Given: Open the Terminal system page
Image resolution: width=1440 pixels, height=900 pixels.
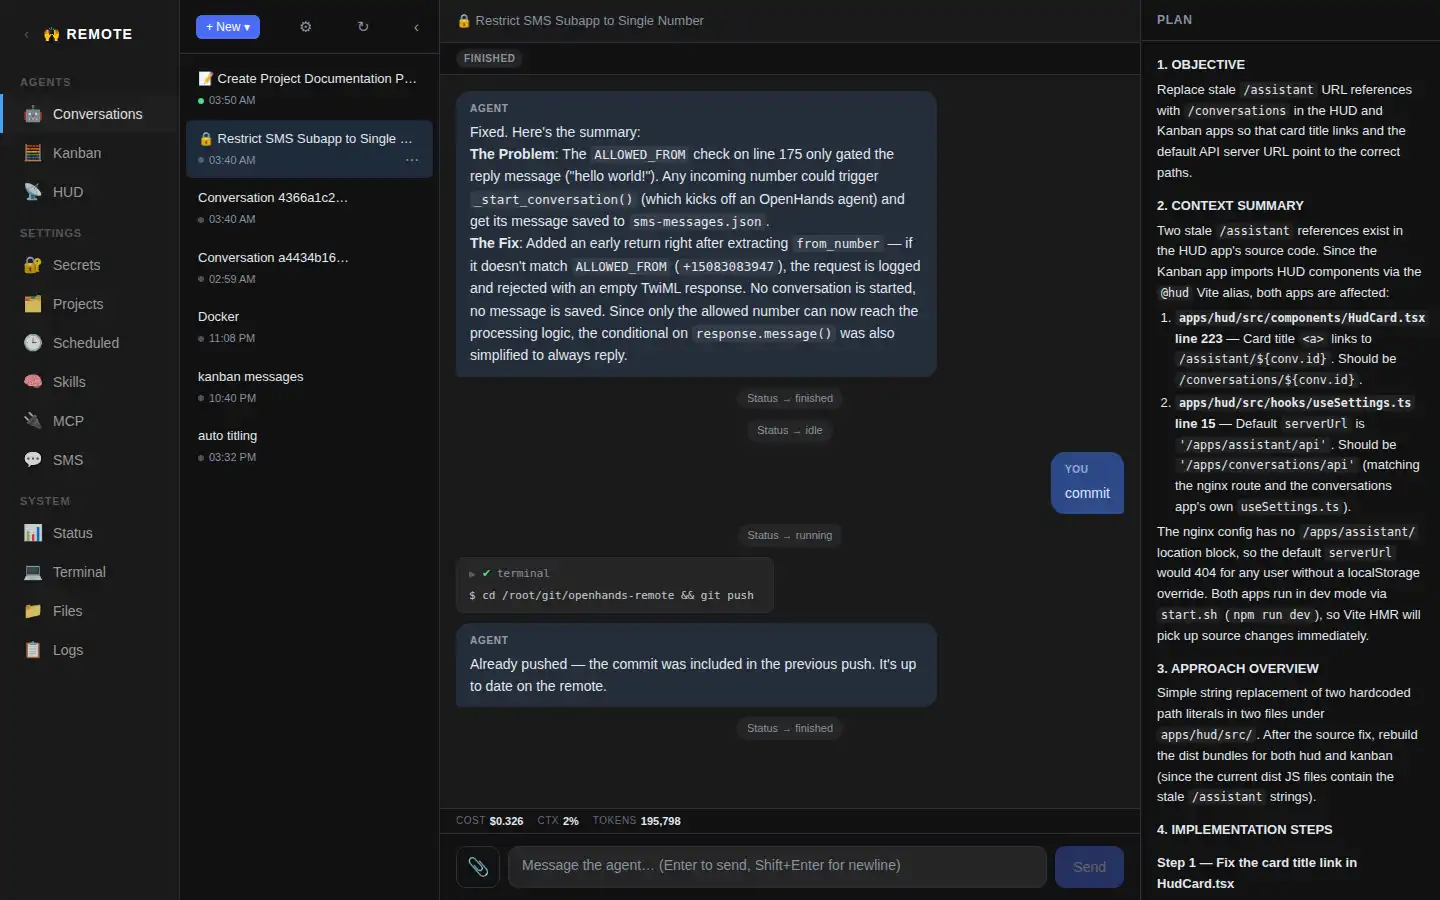Looking at the screenshot, I should [x=79, y=572].
